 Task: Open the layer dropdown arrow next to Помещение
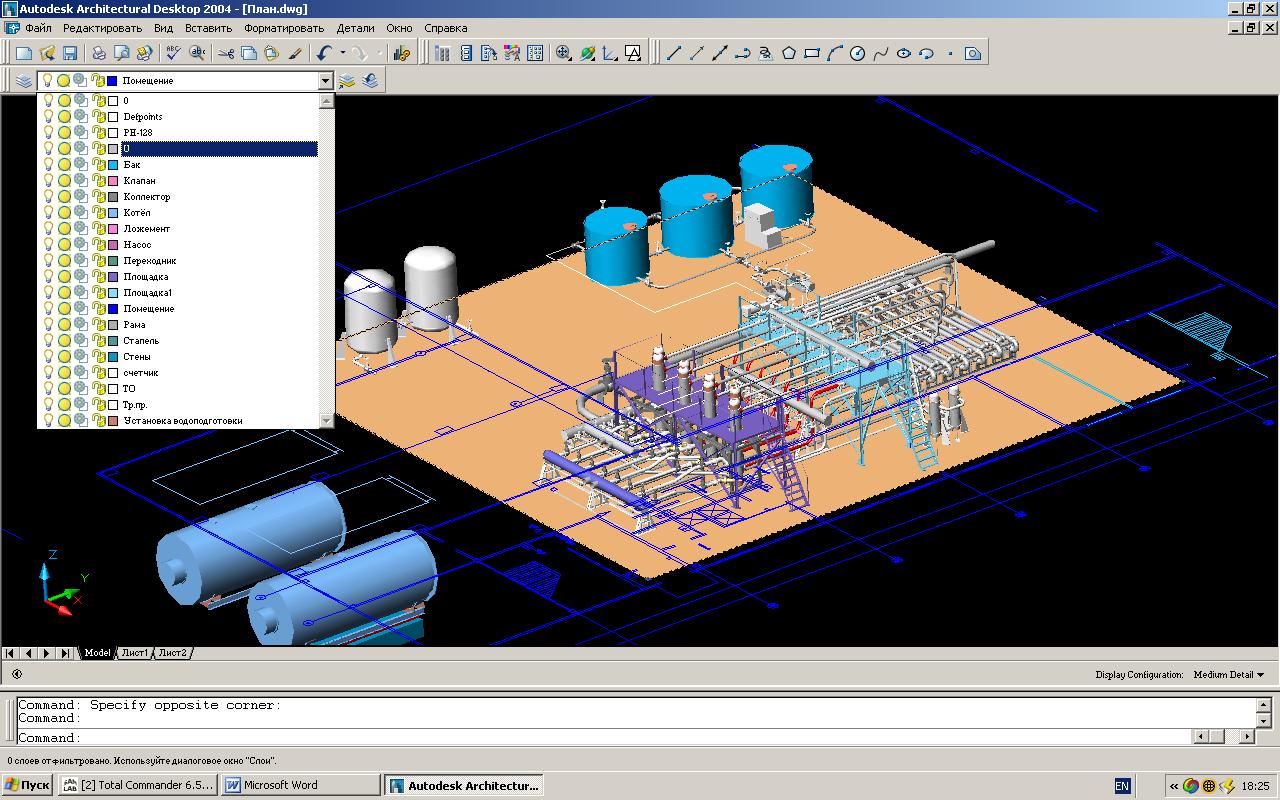(x=325, y=80)
